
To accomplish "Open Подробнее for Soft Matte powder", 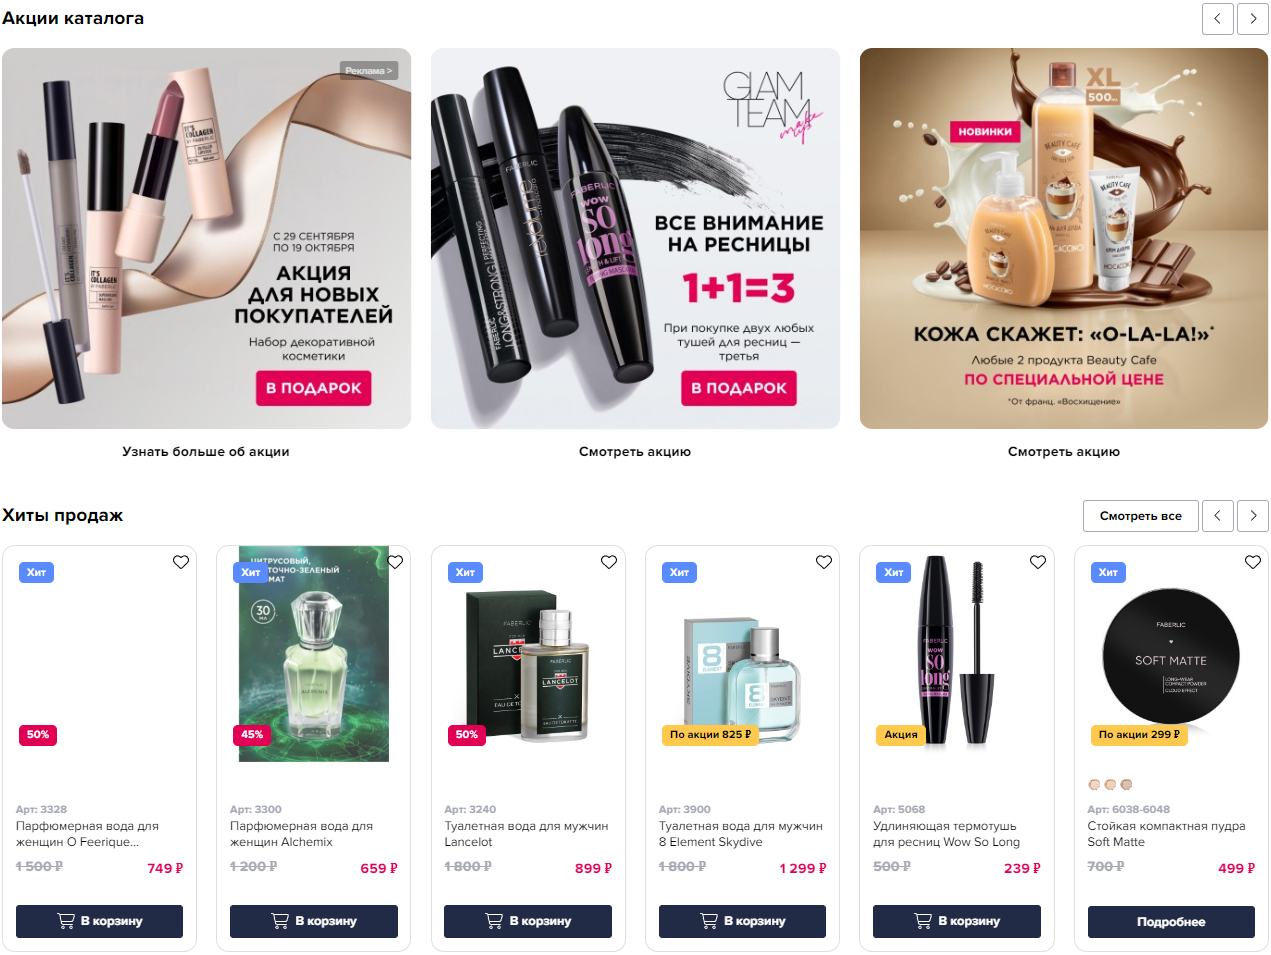I will [x=1171, y=921].
